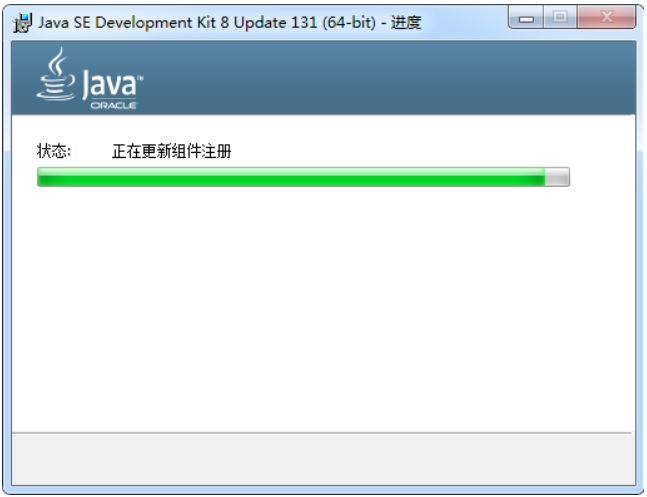Screen dimensions: 647x497
Task: Click empty area of blue header banner
Action: (388, 78)
